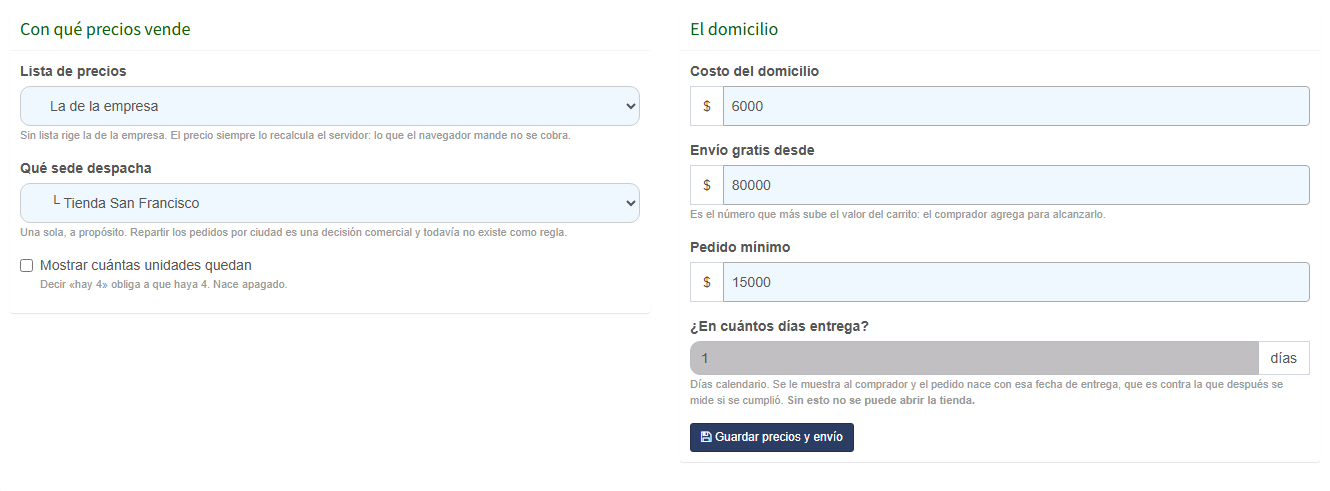Viewport: 1330px width, 491px height.
Task: Click the dollar sign beside Pedido mínimo
Action: click(x=707, y=282)
